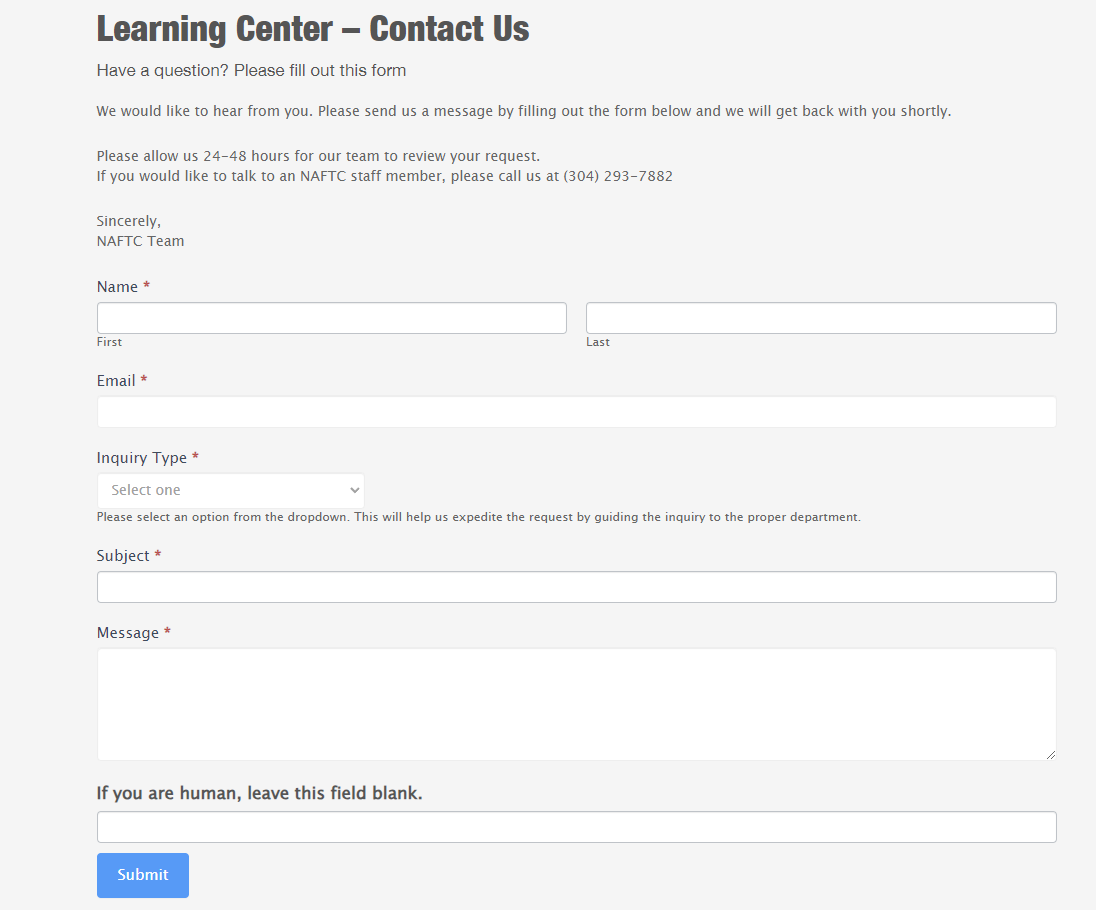Click the First name input field
Image resolution: width=1096 pixels, height=910 pixels.
click(x=331, y=318)
